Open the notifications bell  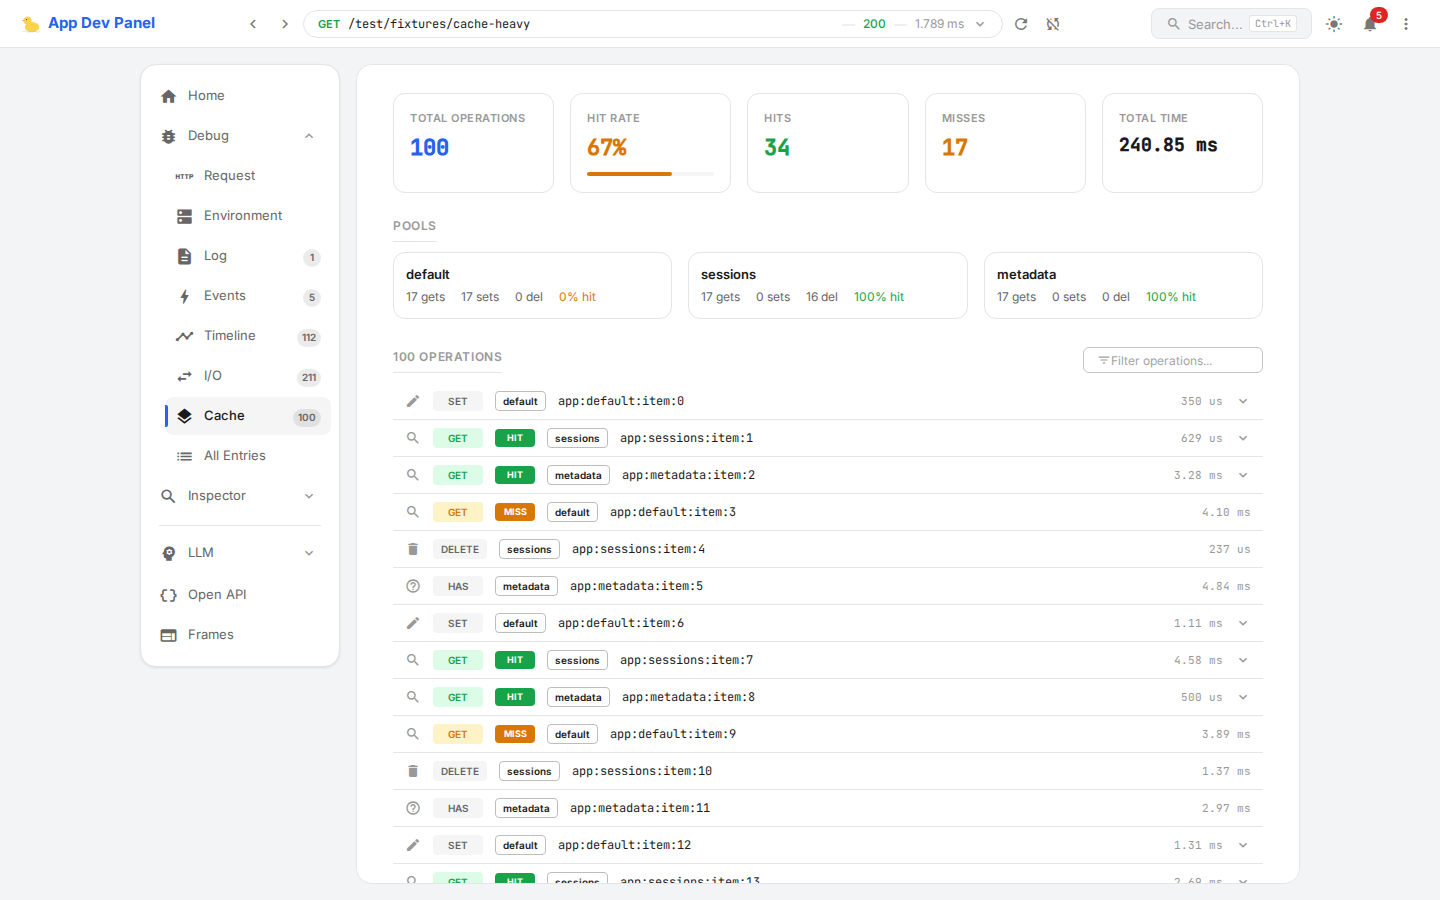(1370, 24)
